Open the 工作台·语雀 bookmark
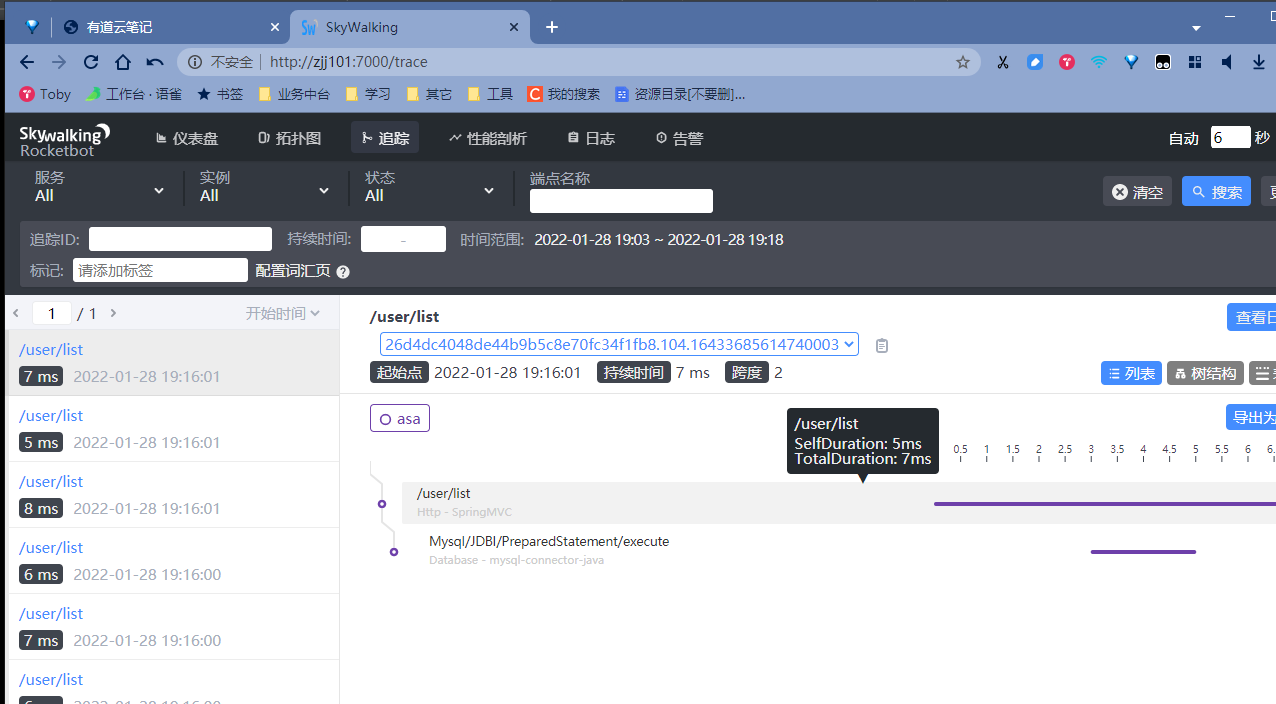 134,94
